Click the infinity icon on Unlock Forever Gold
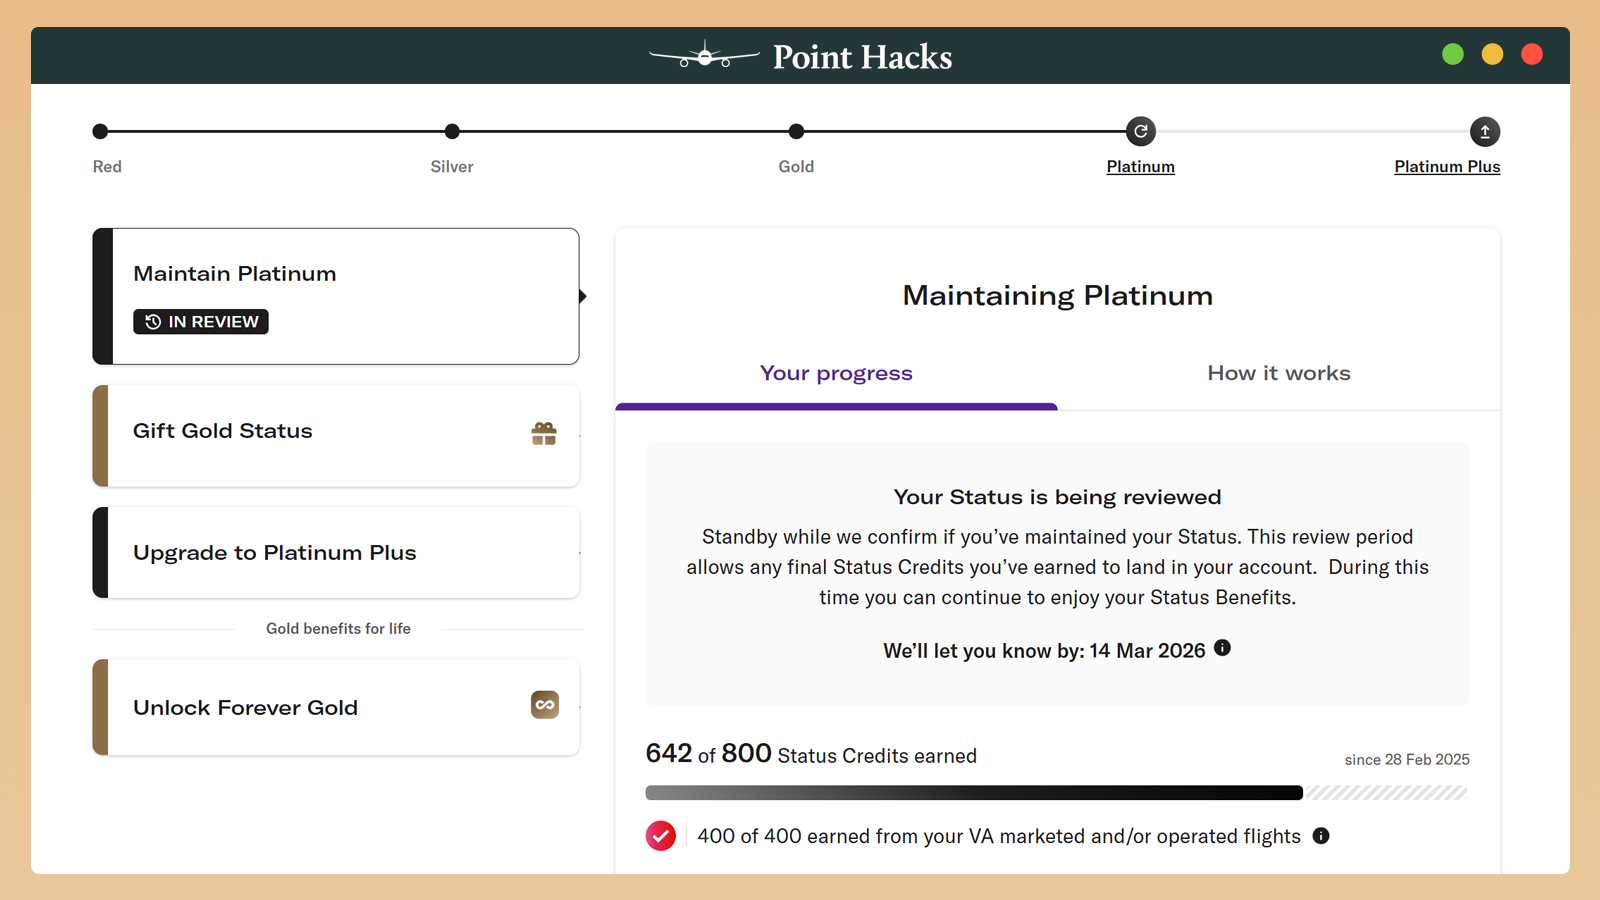This screenshot has width=1600, height=900. click(545, 705)
